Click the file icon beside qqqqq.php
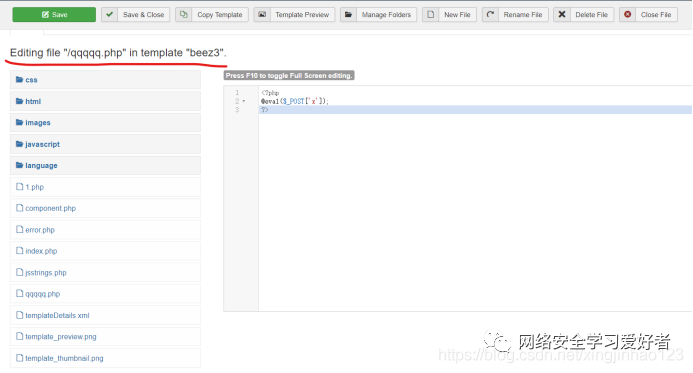This screenshot has width=693, height=373. coord(19,293)
